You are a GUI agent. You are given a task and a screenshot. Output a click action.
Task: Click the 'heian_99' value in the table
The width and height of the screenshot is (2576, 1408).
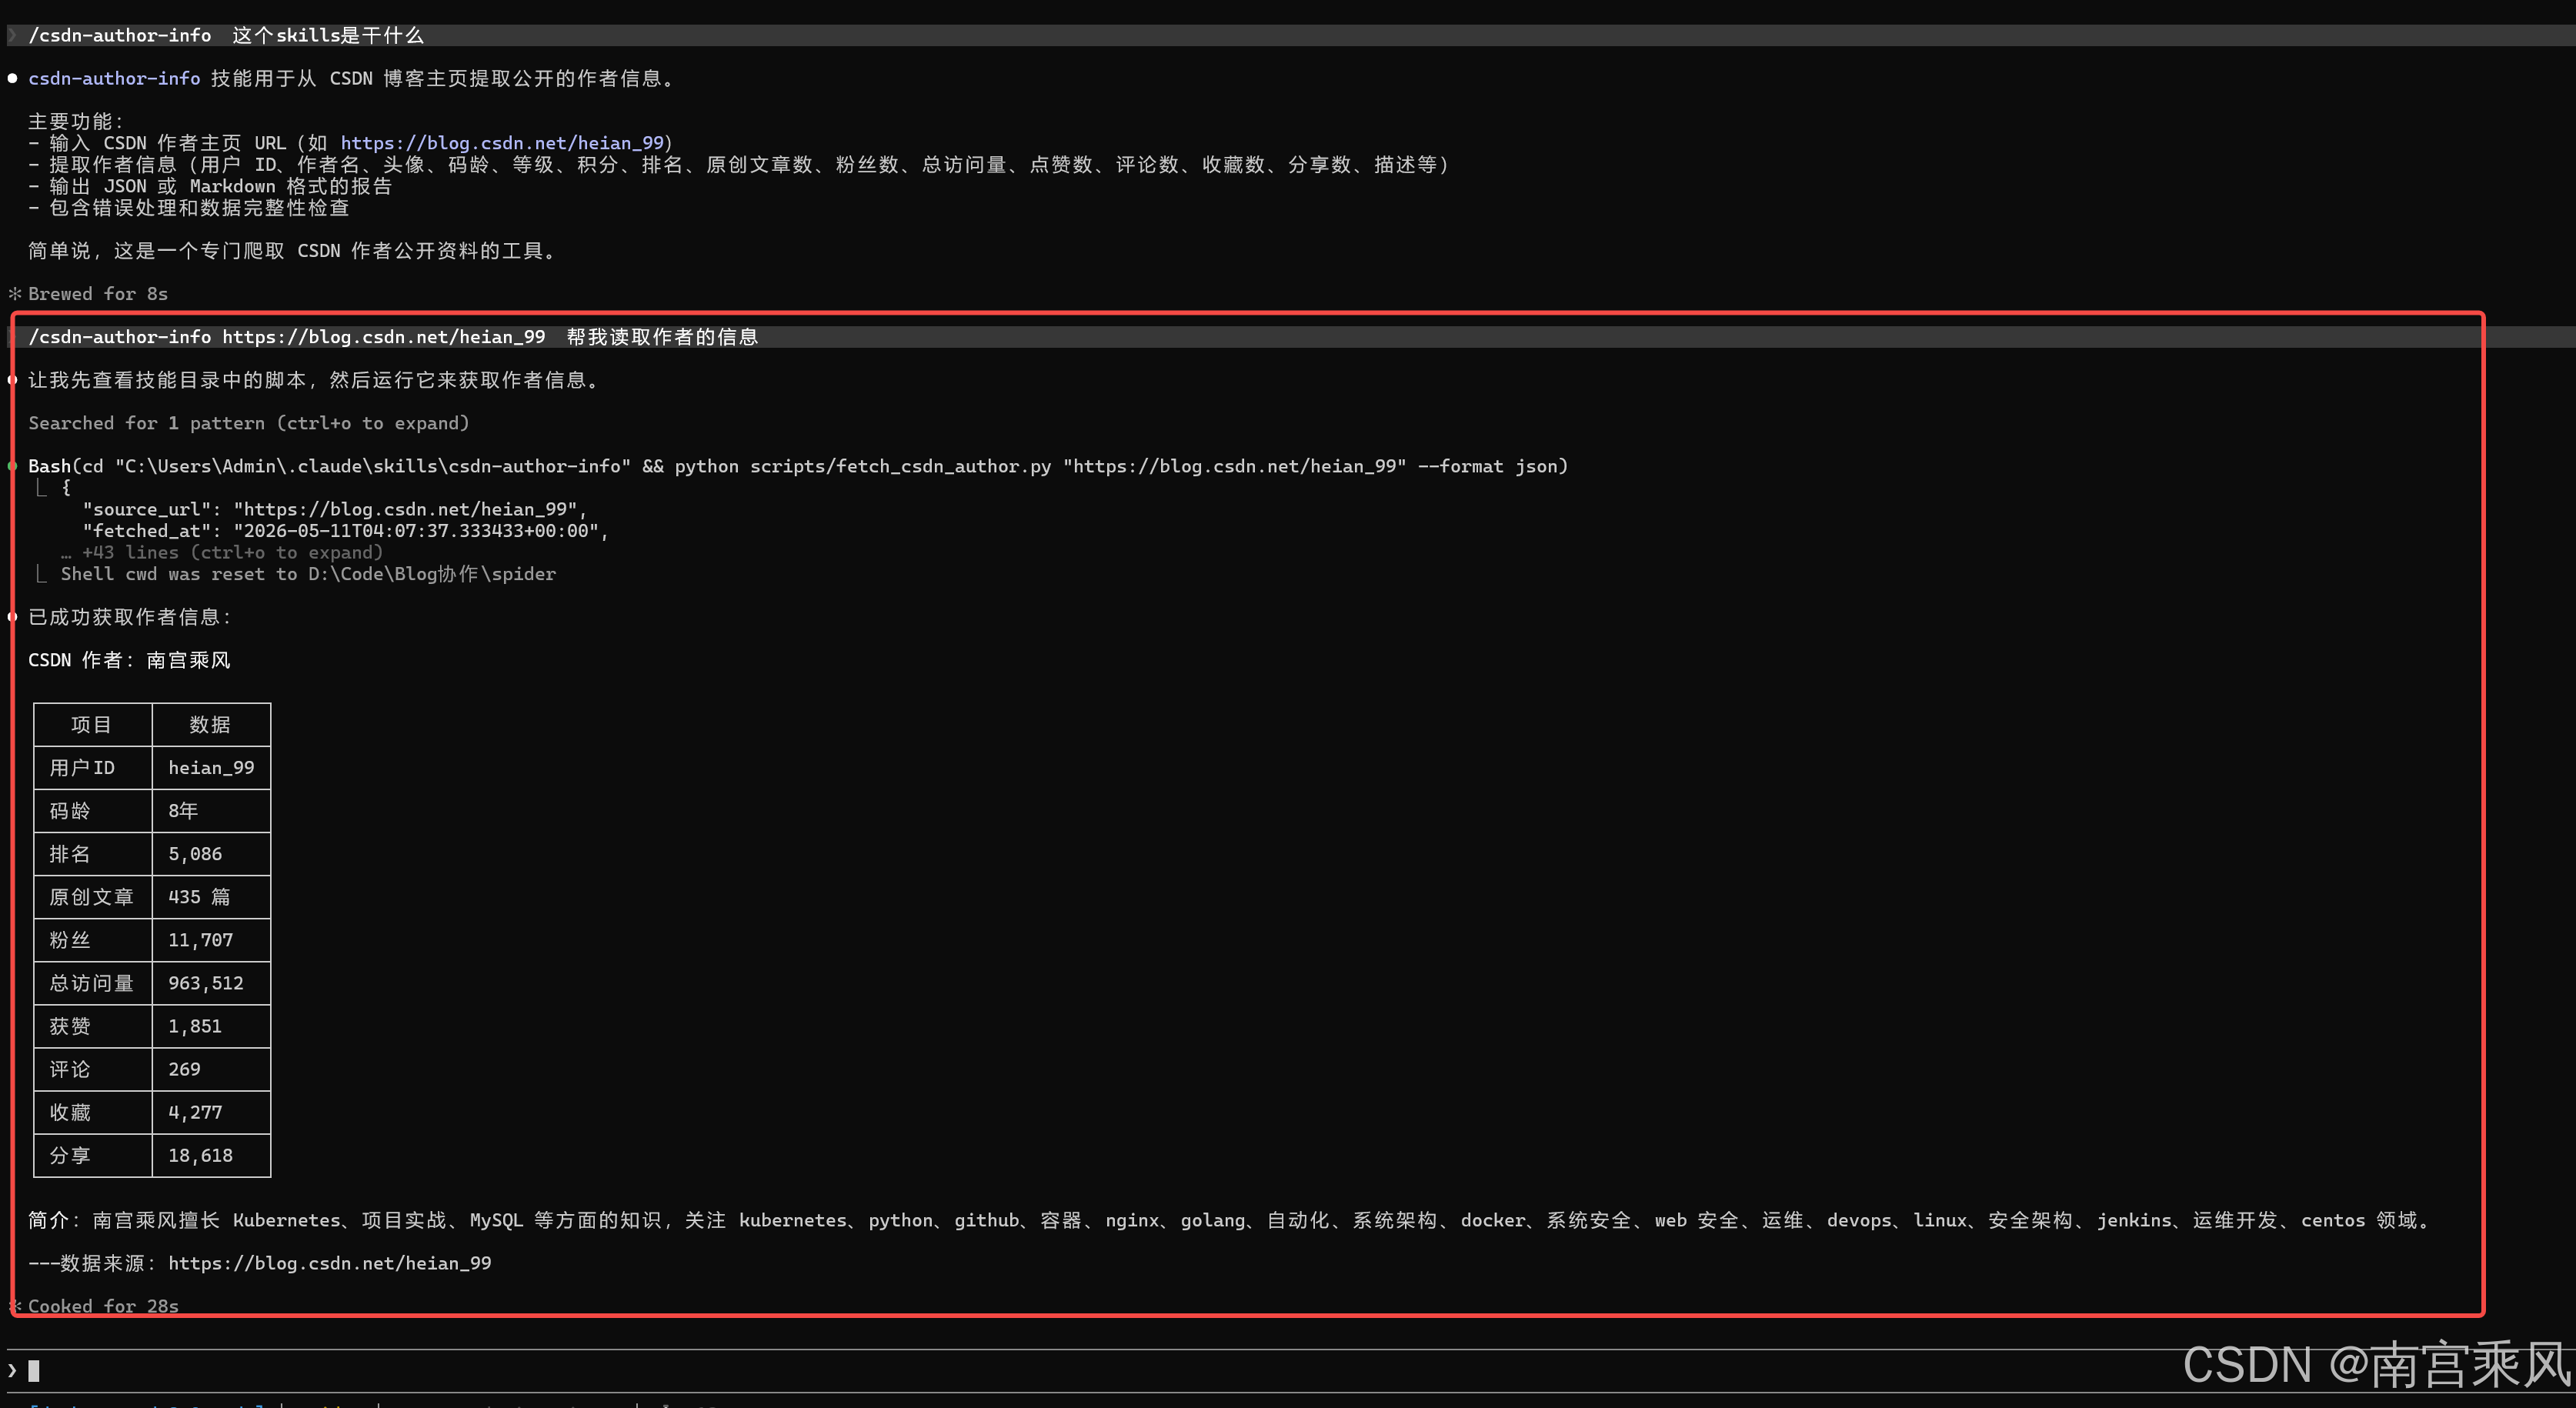pyautogui.click(x=211, y=768)
